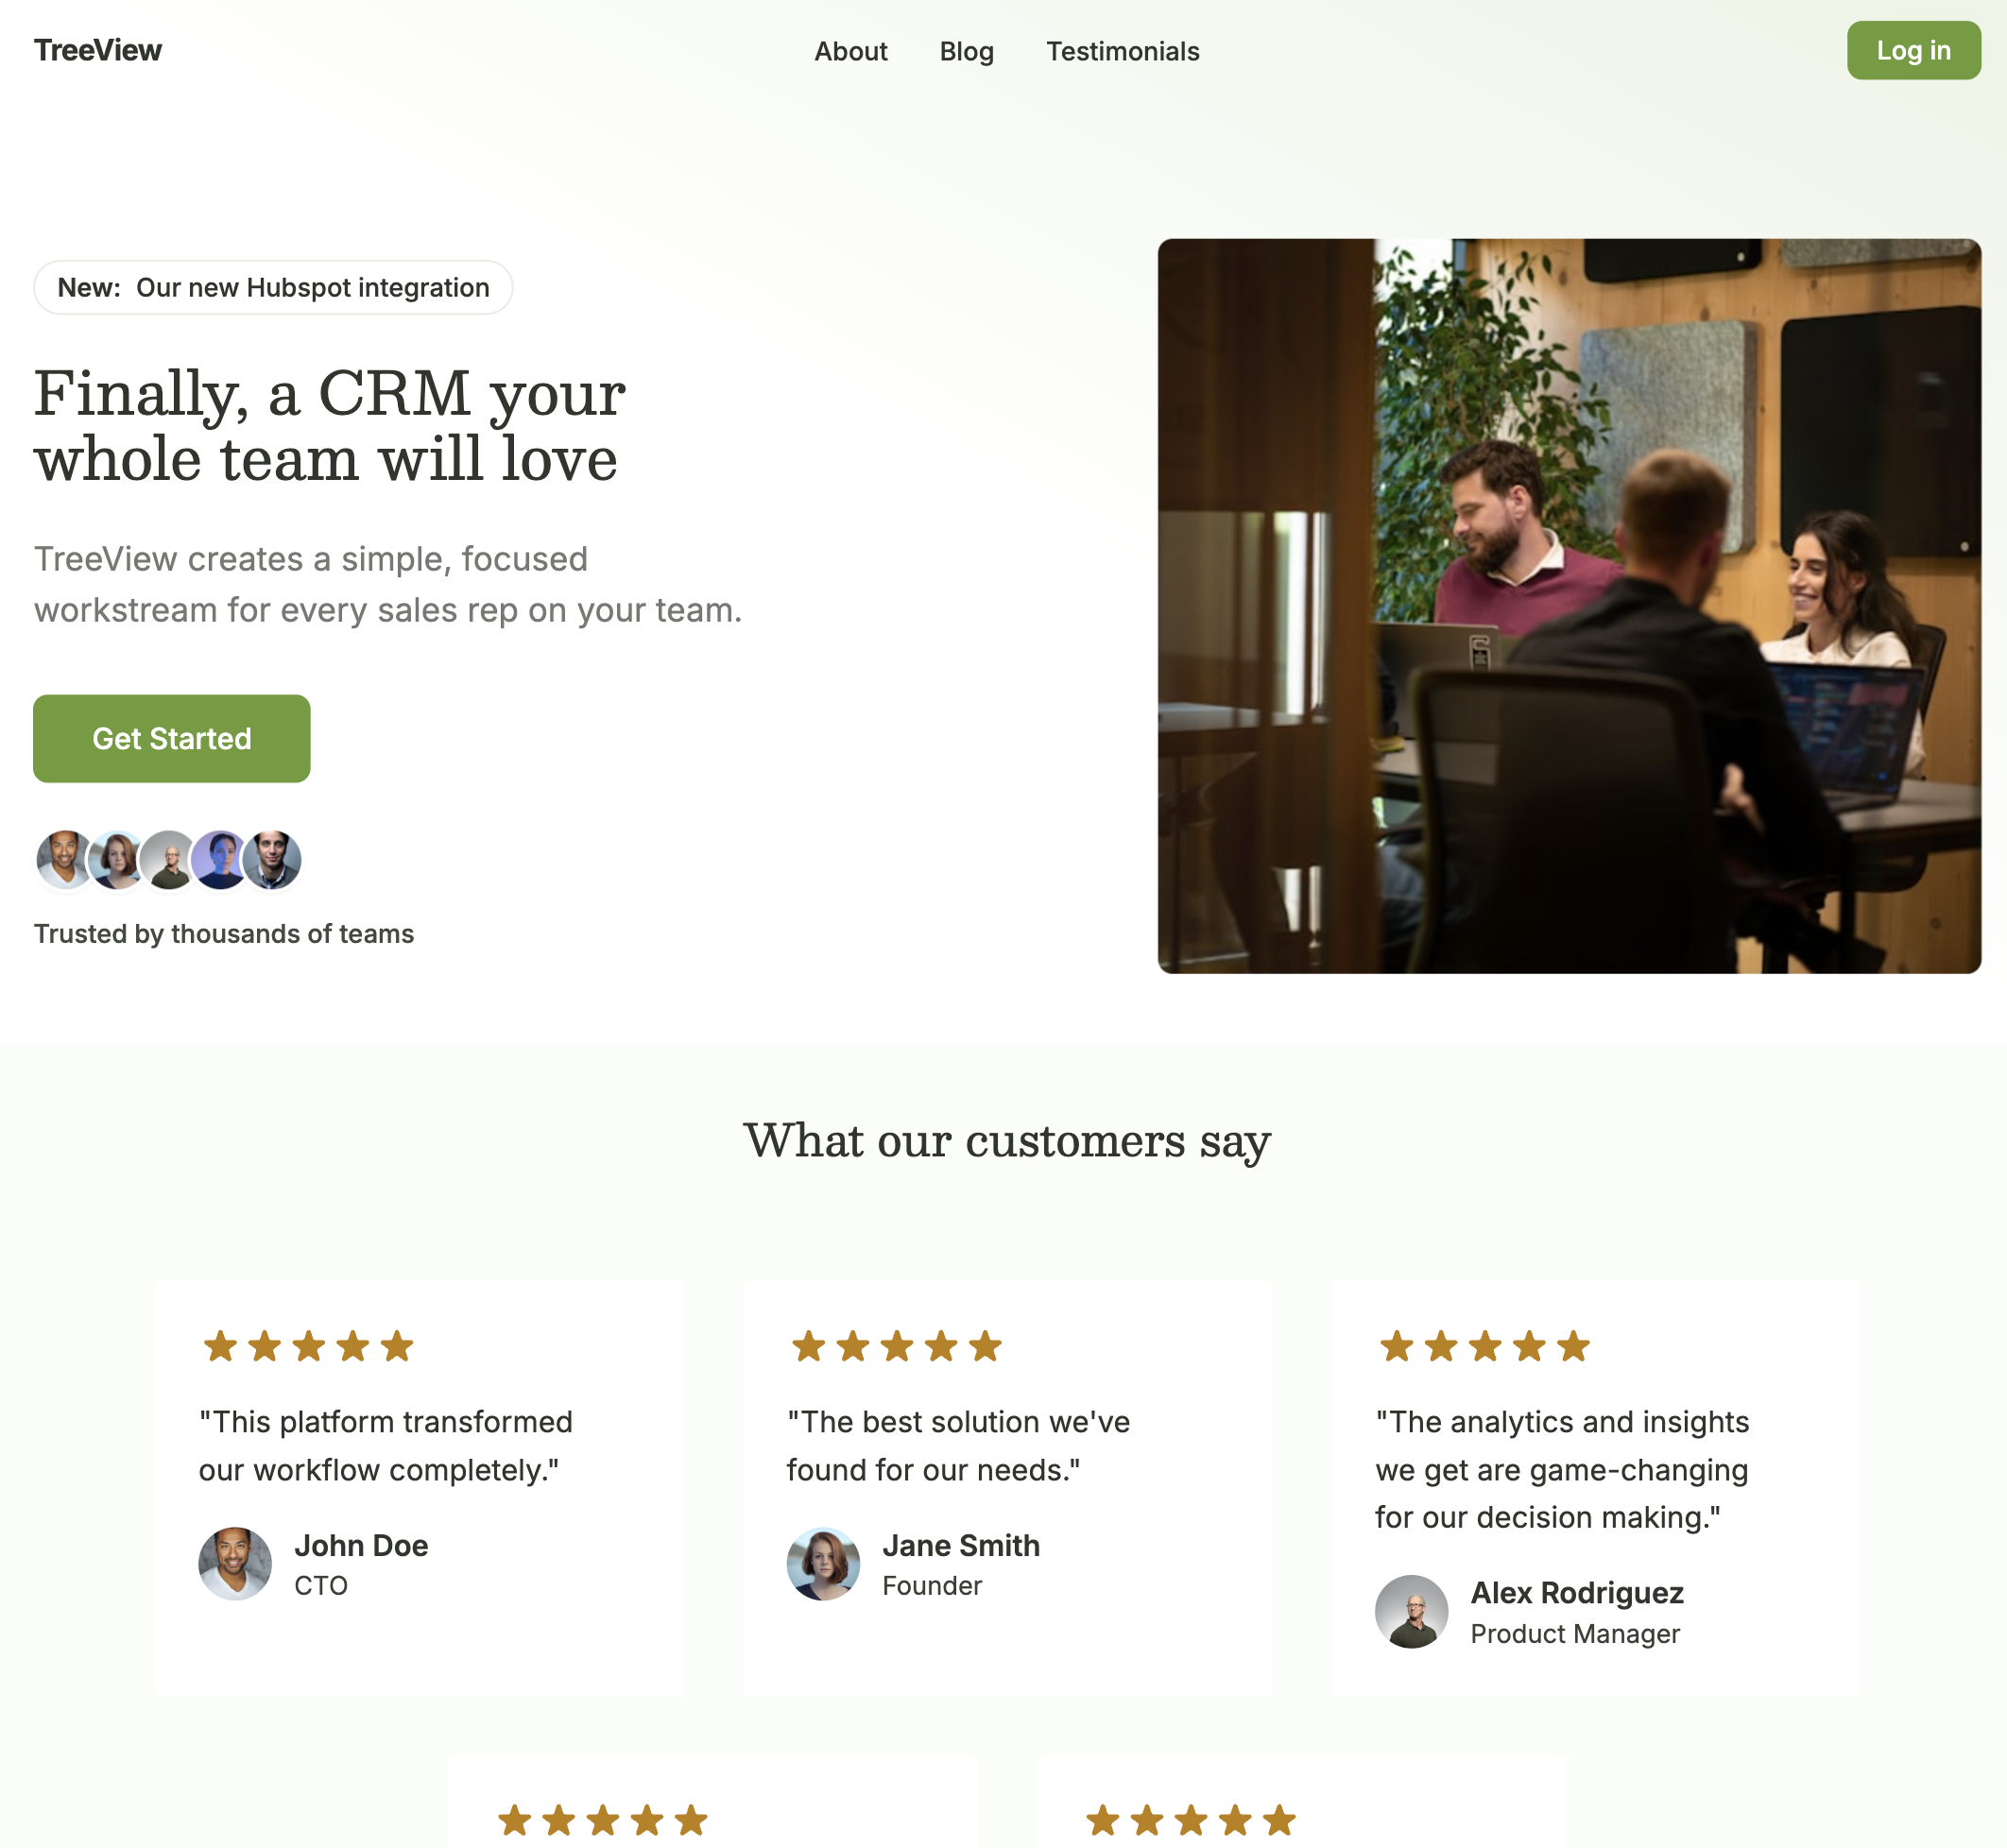Open the About page

coord(850,51)
